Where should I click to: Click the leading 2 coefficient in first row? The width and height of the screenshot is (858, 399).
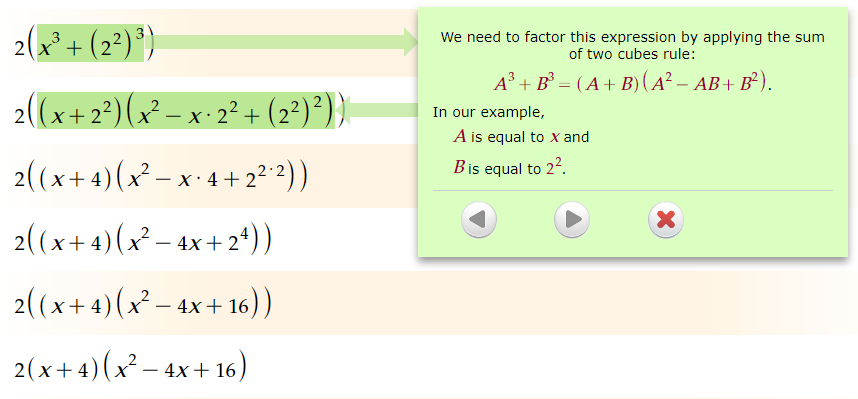pyautogui.click(x=20, y=48)
